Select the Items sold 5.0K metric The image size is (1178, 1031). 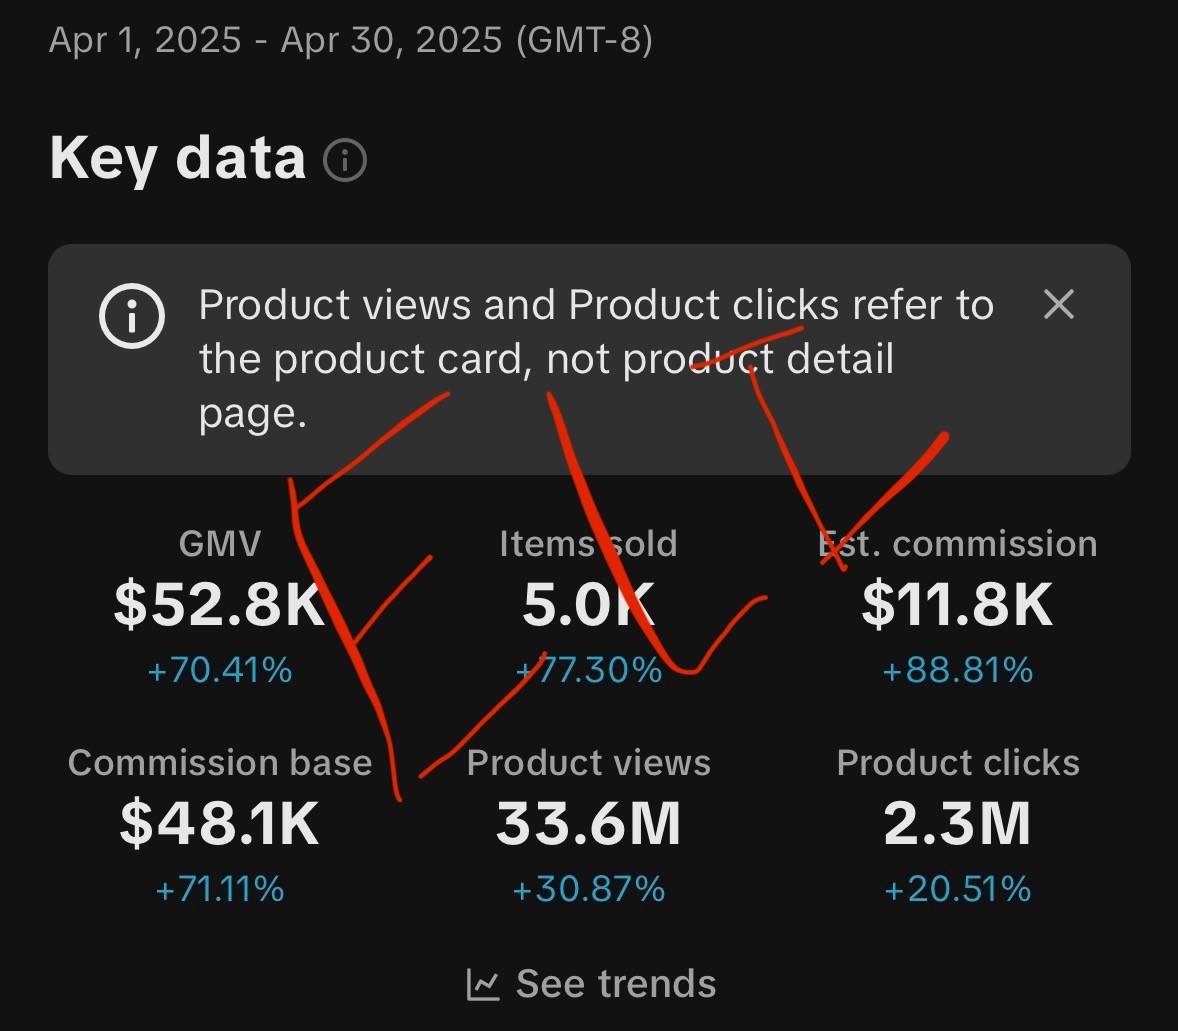coord(589,606)
